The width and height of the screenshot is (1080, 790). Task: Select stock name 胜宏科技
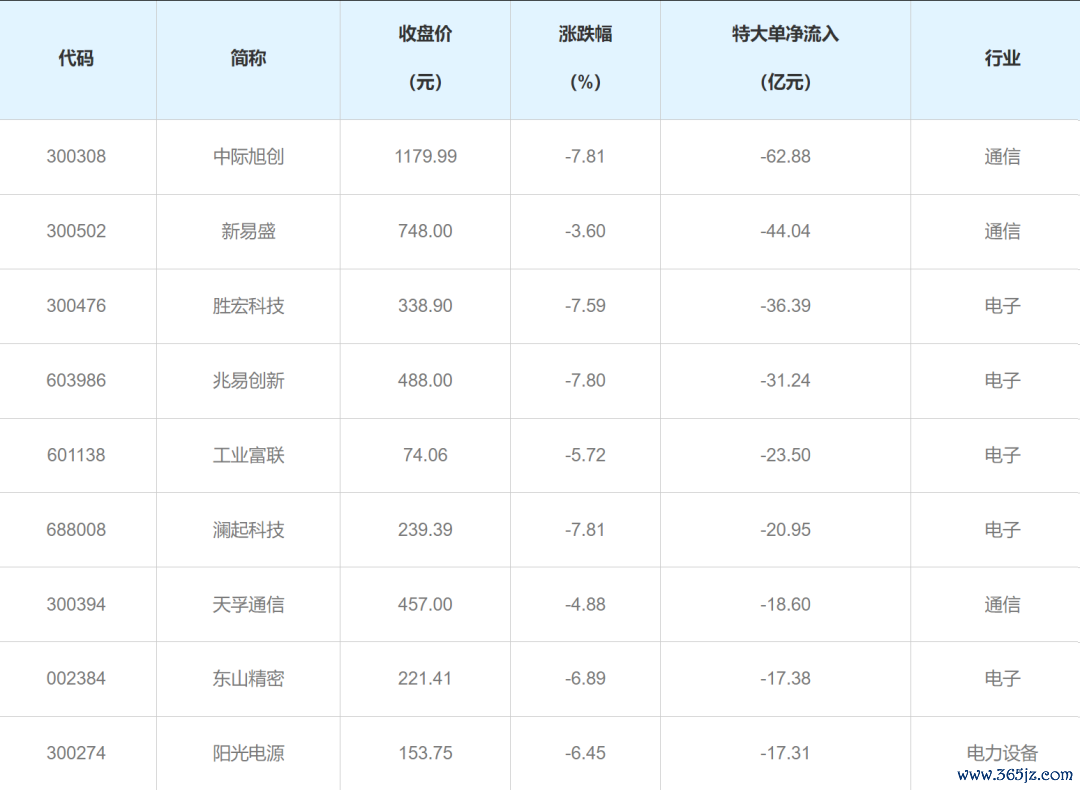[x=248, y=306]
